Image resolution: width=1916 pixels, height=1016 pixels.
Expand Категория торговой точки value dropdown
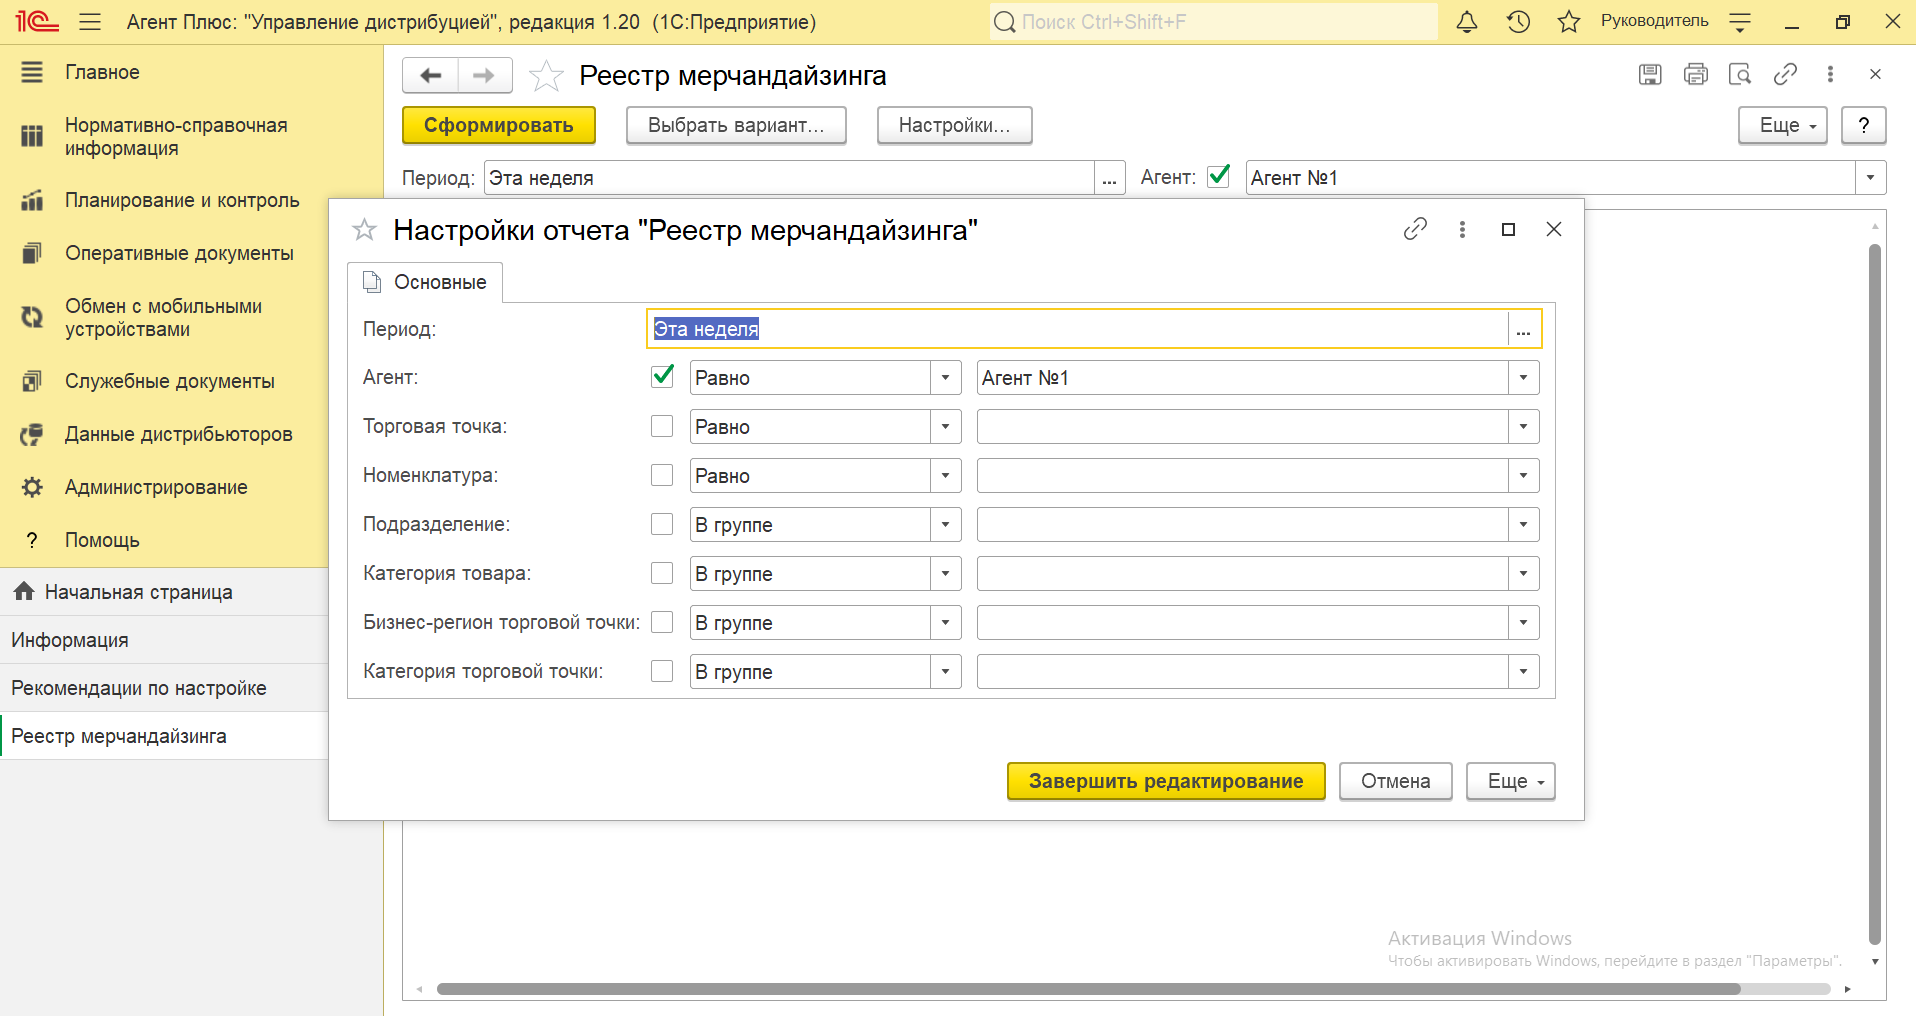point(1523,672)
